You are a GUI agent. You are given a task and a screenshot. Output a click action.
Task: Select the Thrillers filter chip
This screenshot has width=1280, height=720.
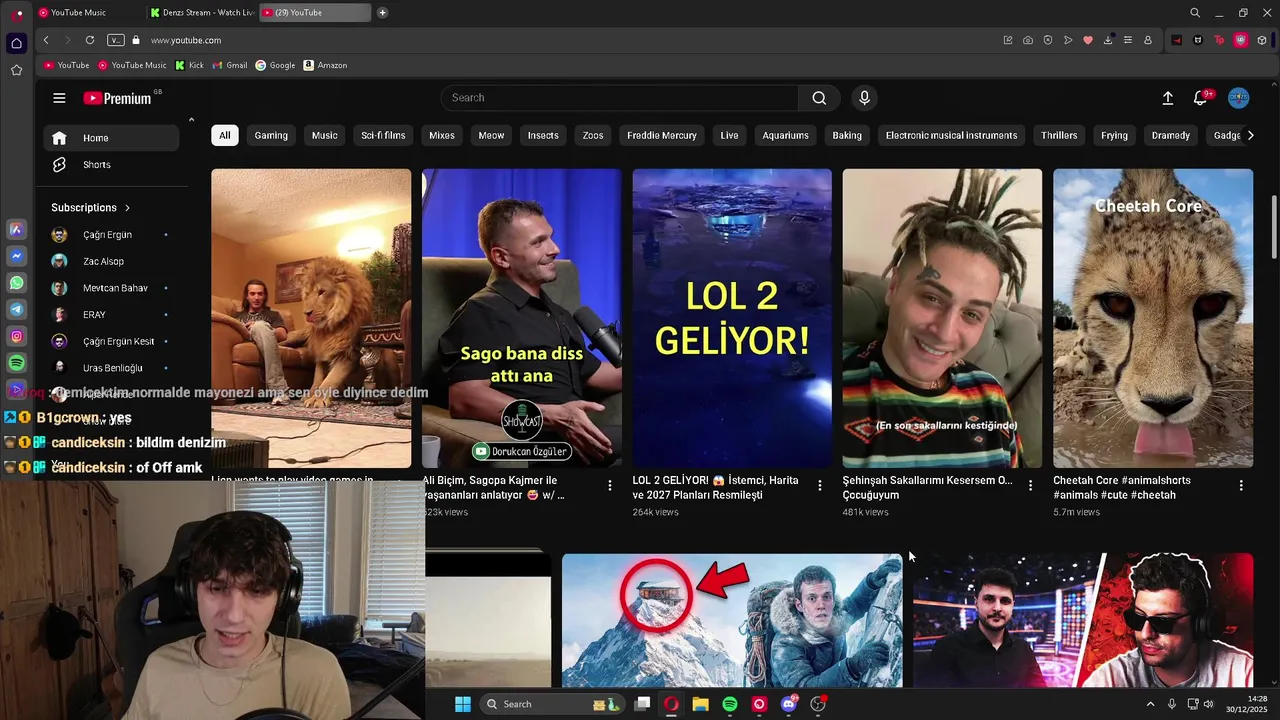coord(1059,135)
